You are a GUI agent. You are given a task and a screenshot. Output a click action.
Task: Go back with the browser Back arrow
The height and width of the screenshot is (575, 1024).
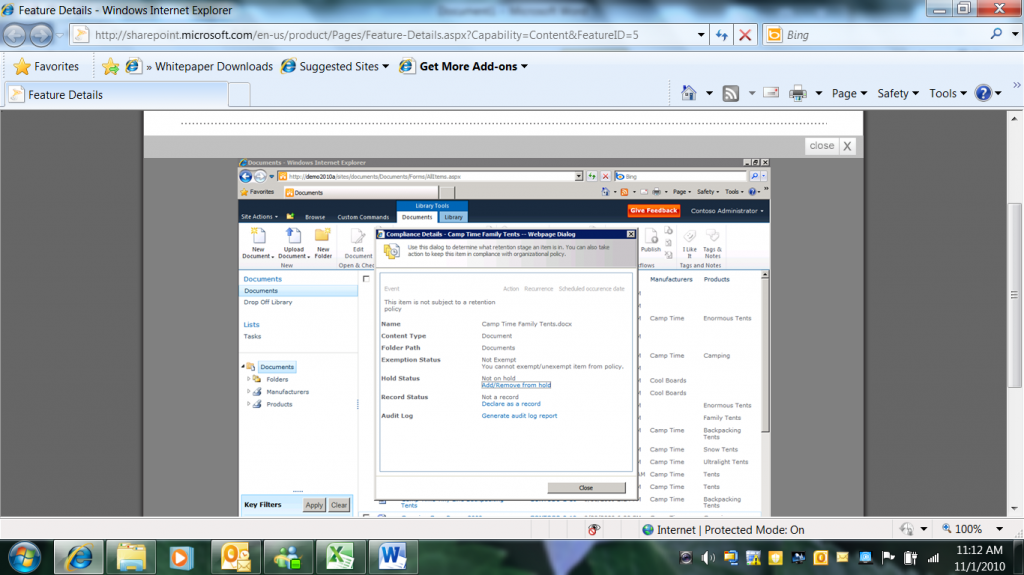15,35
